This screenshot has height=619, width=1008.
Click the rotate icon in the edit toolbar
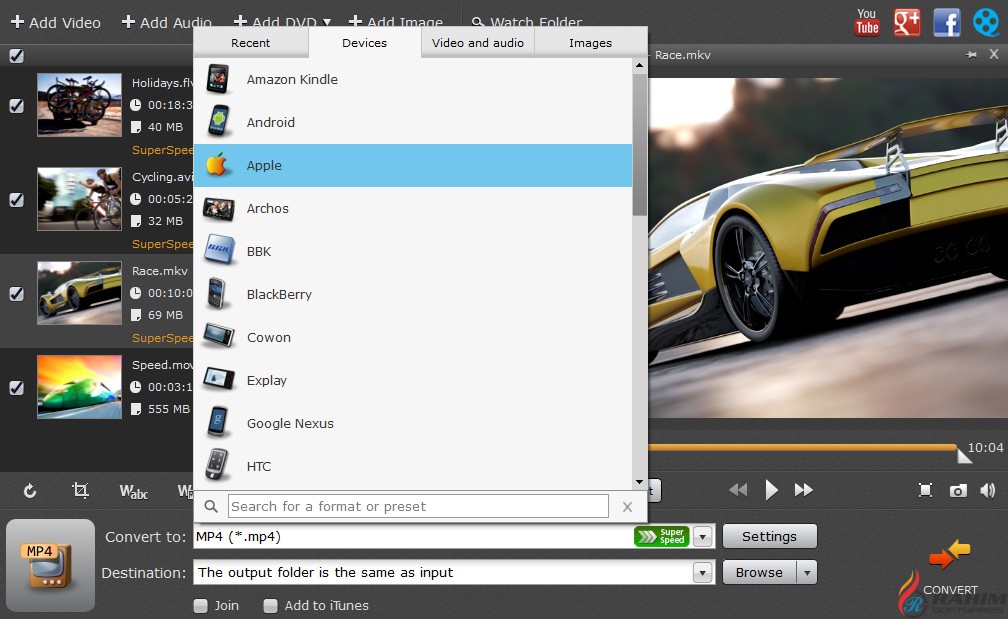click(30, 490)
